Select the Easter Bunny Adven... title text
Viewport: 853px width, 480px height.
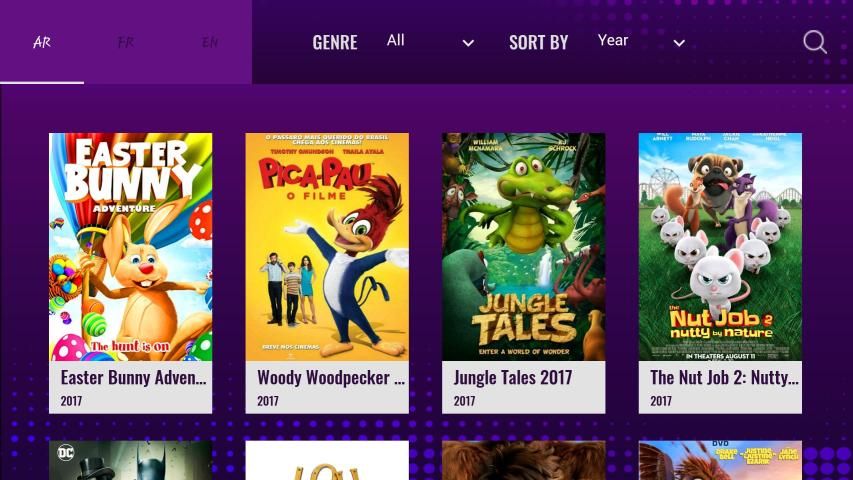click(x=133, y=377)
